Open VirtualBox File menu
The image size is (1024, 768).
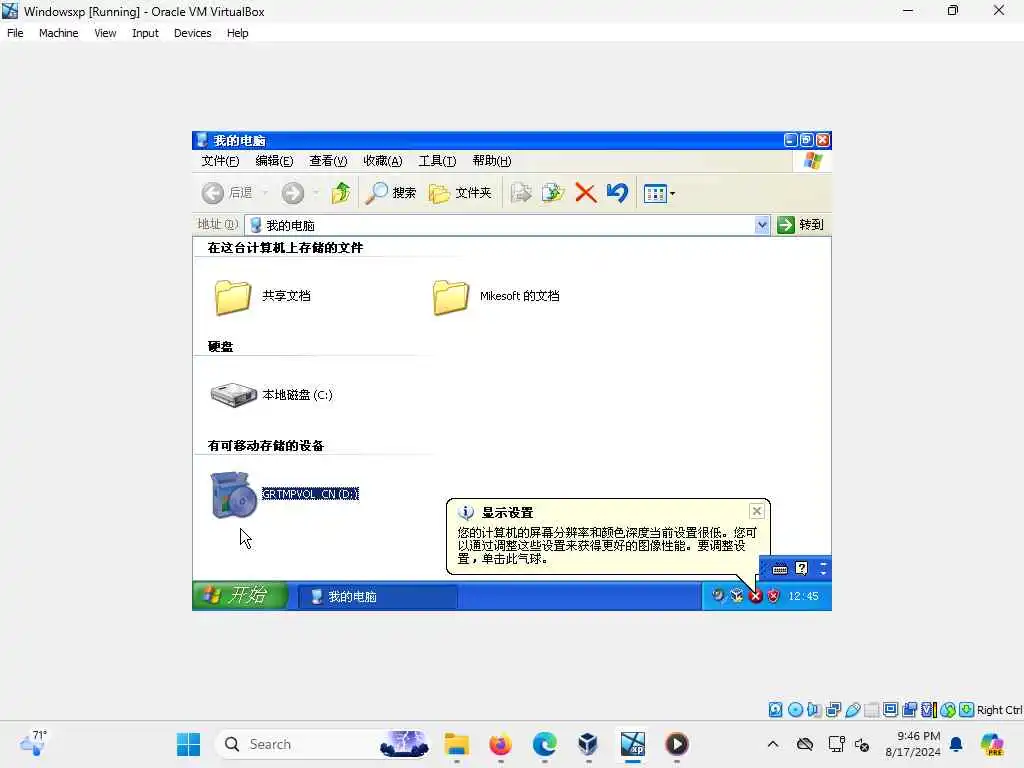(x=15, y=33)
